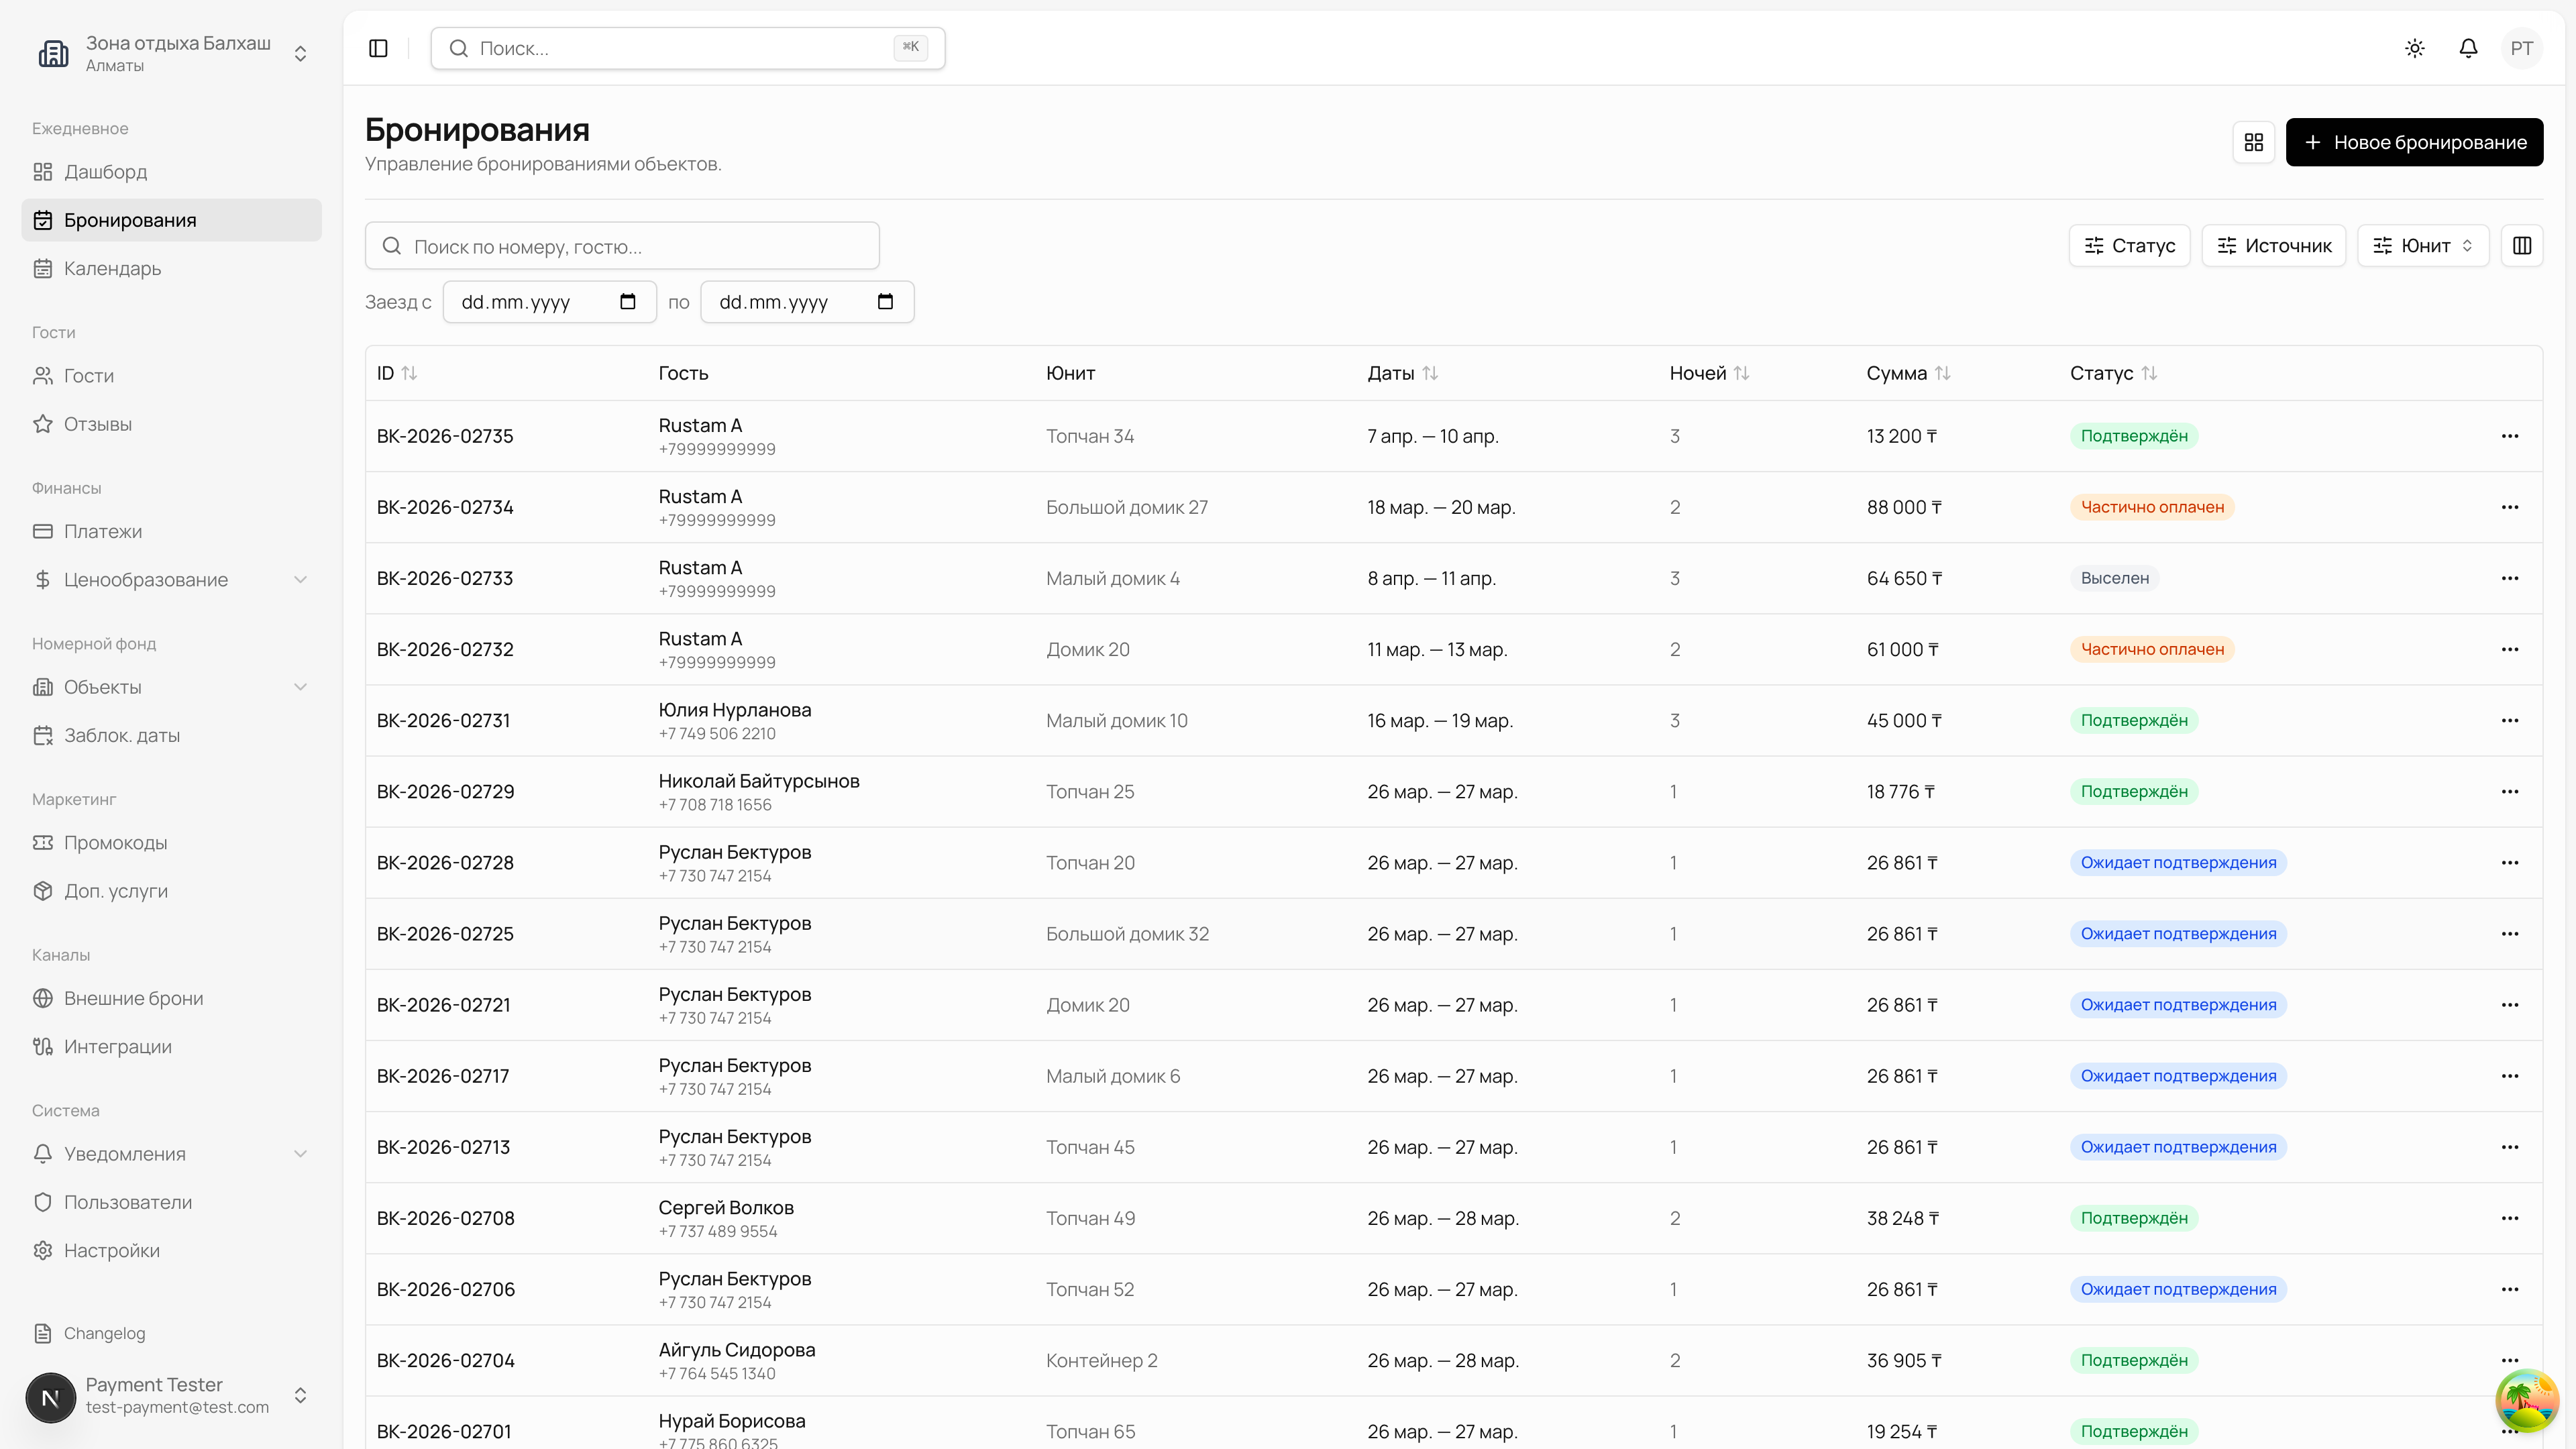The width and height of the screenshot is (2576, 1449).
Task: Switch the light/dark theme sun icon
Action: [2415, 48]
